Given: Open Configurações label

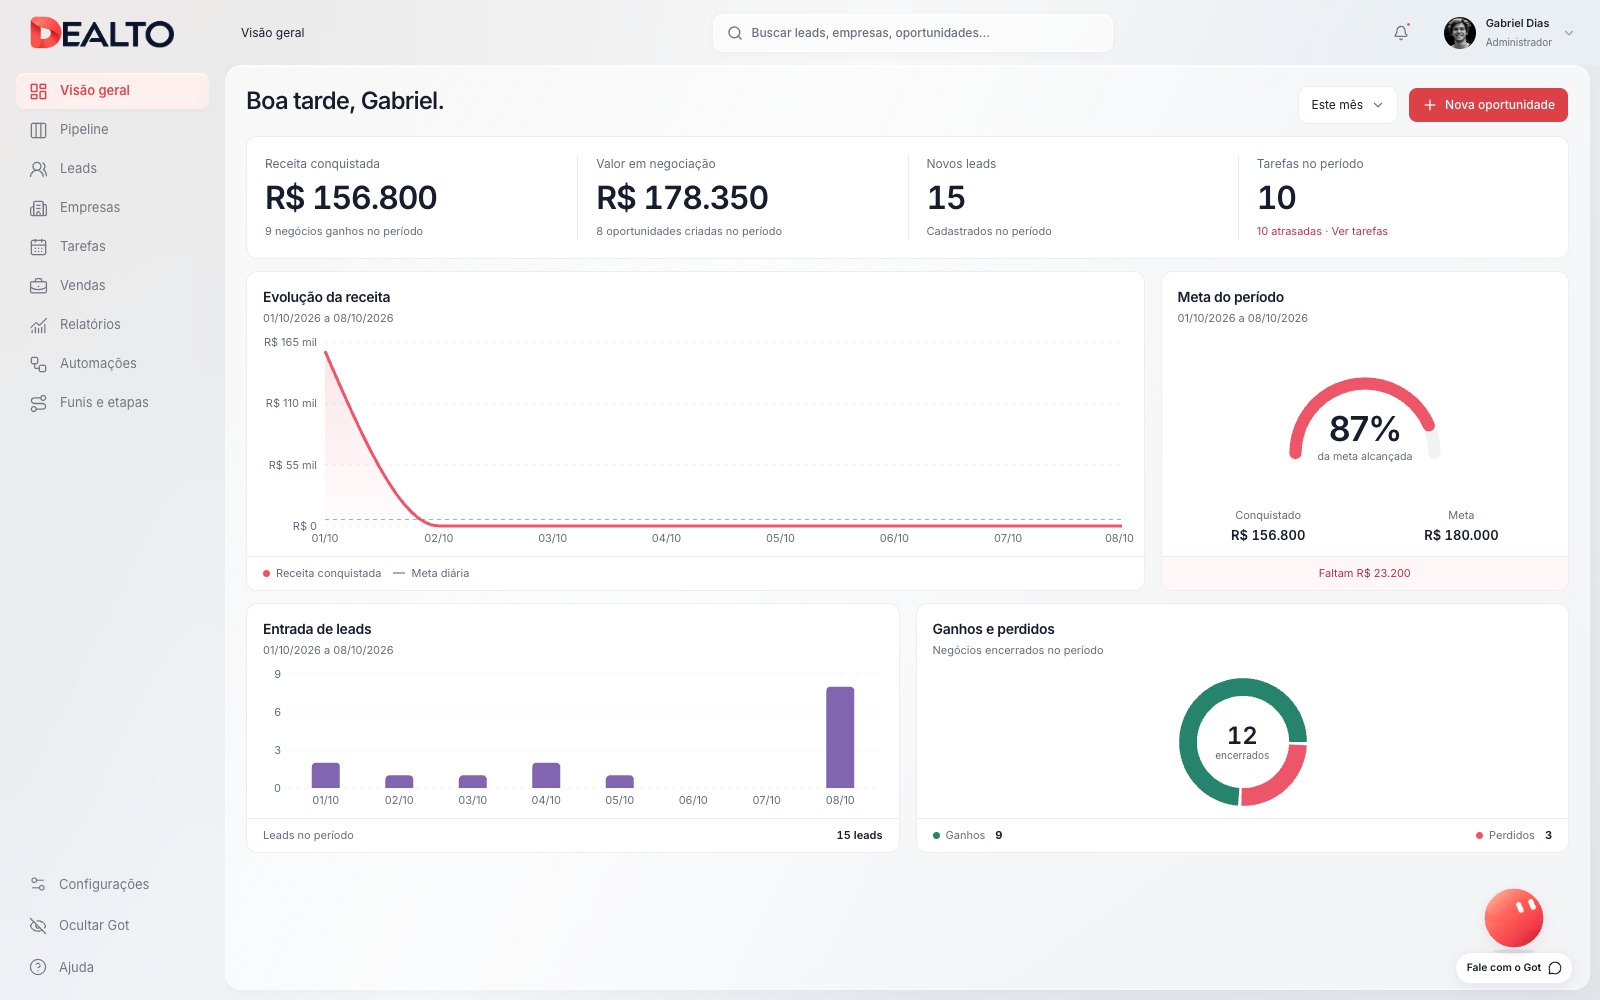Looking at the screenshot, I should click(x=104, y=884).
